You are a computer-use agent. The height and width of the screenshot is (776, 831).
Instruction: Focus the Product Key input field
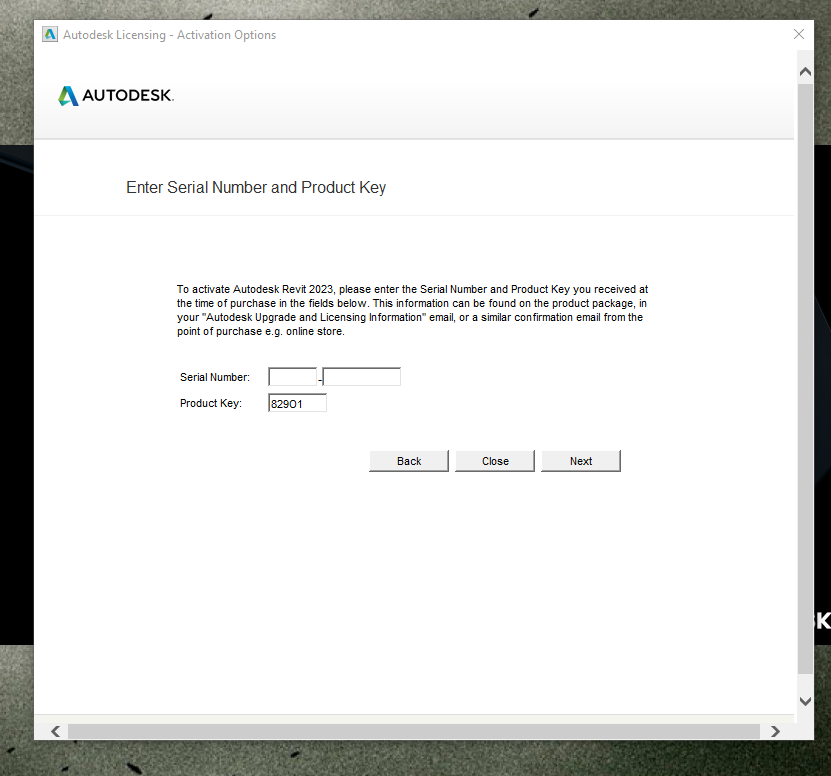[x=297, y=404]
